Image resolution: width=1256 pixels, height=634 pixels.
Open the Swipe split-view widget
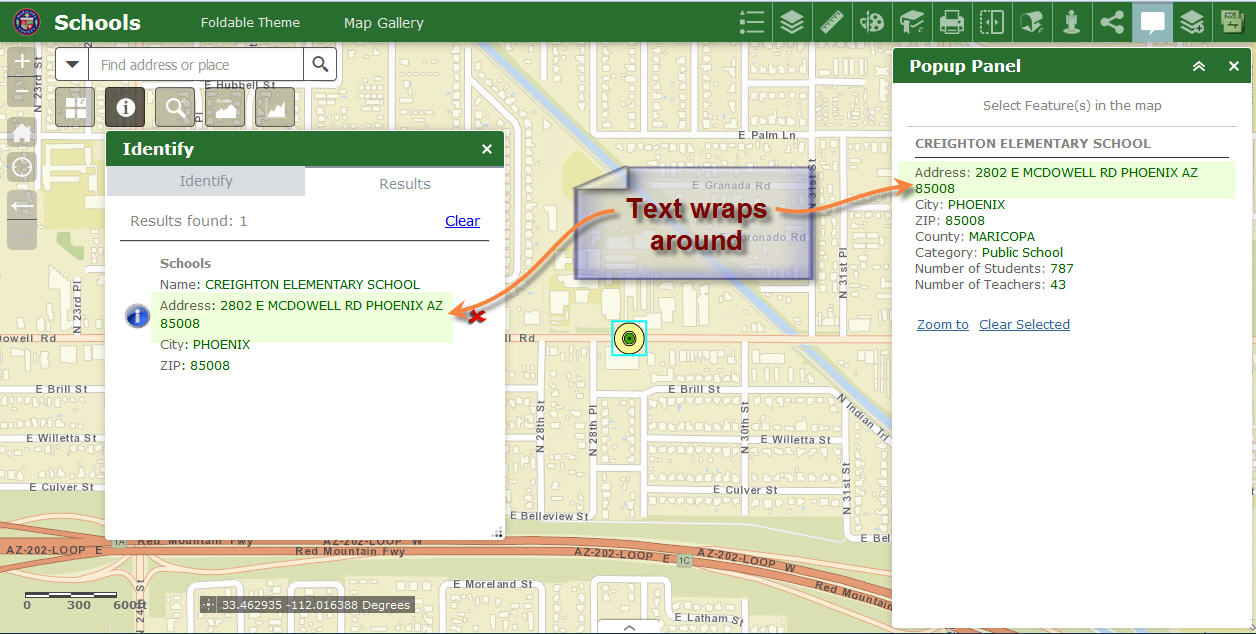992,22
